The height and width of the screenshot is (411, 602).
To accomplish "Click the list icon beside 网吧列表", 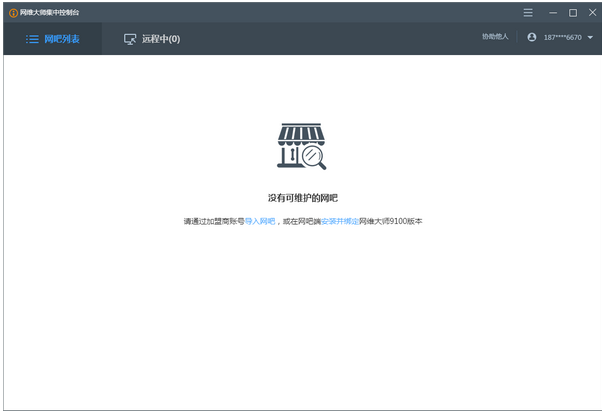I will tap(32, 39).
